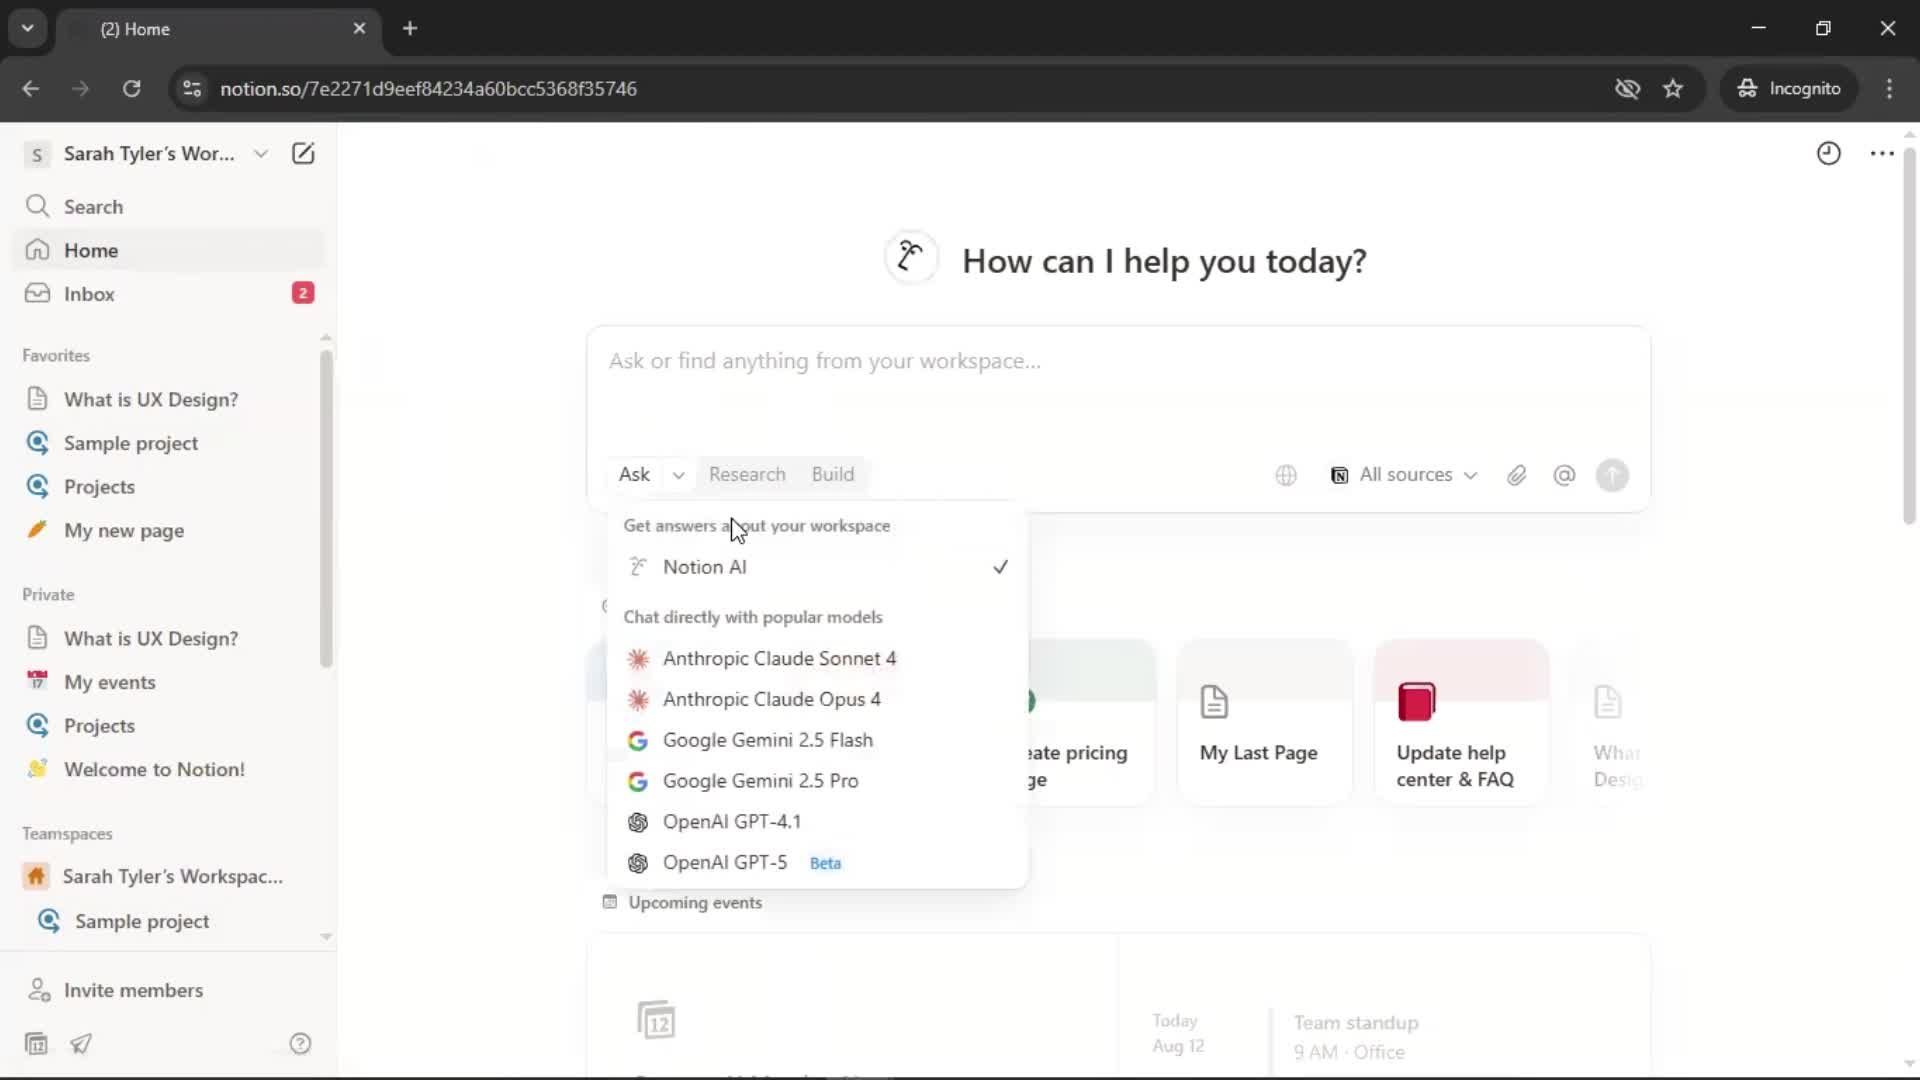Click the web search globe icon
Viewport: 1920px width, 1080px height.
click(1286, 475)
